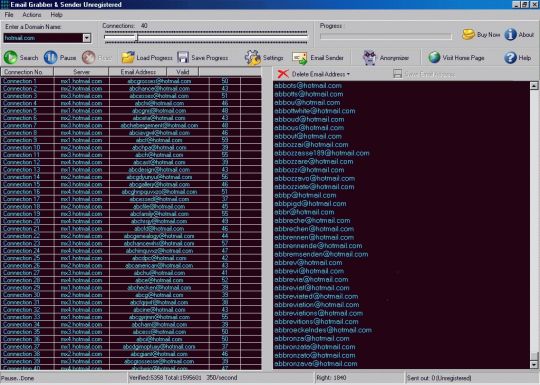
Task: Select abbozzasse189@hotmail.com entry
Action: click(x=322, y=153)
